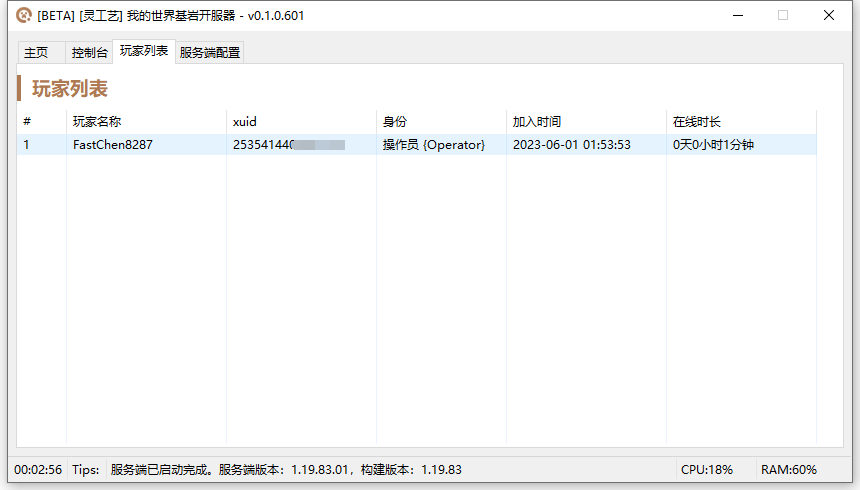860x490 pixels.
Task: Click the app logo icon in title bar
Action: tap(23, 15)
